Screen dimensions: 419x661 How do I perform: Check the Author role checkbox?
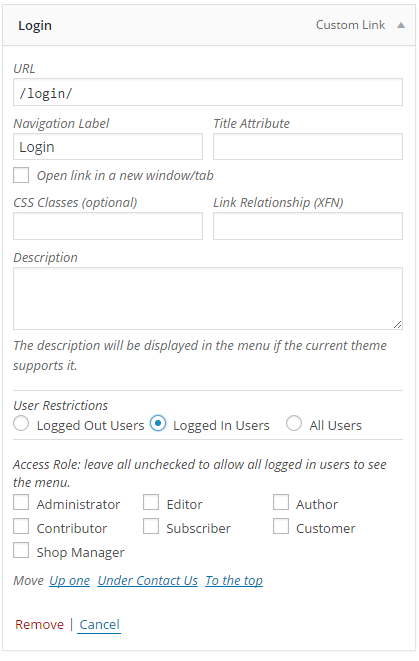click(281, 502)
